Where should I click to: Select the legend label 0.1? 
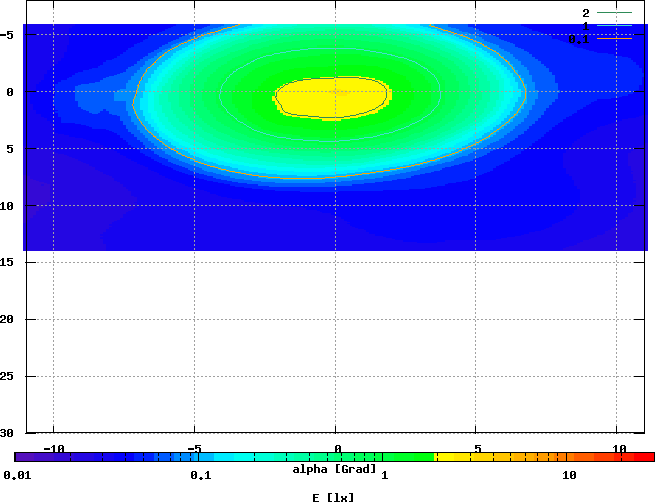[x=578, y=40]
